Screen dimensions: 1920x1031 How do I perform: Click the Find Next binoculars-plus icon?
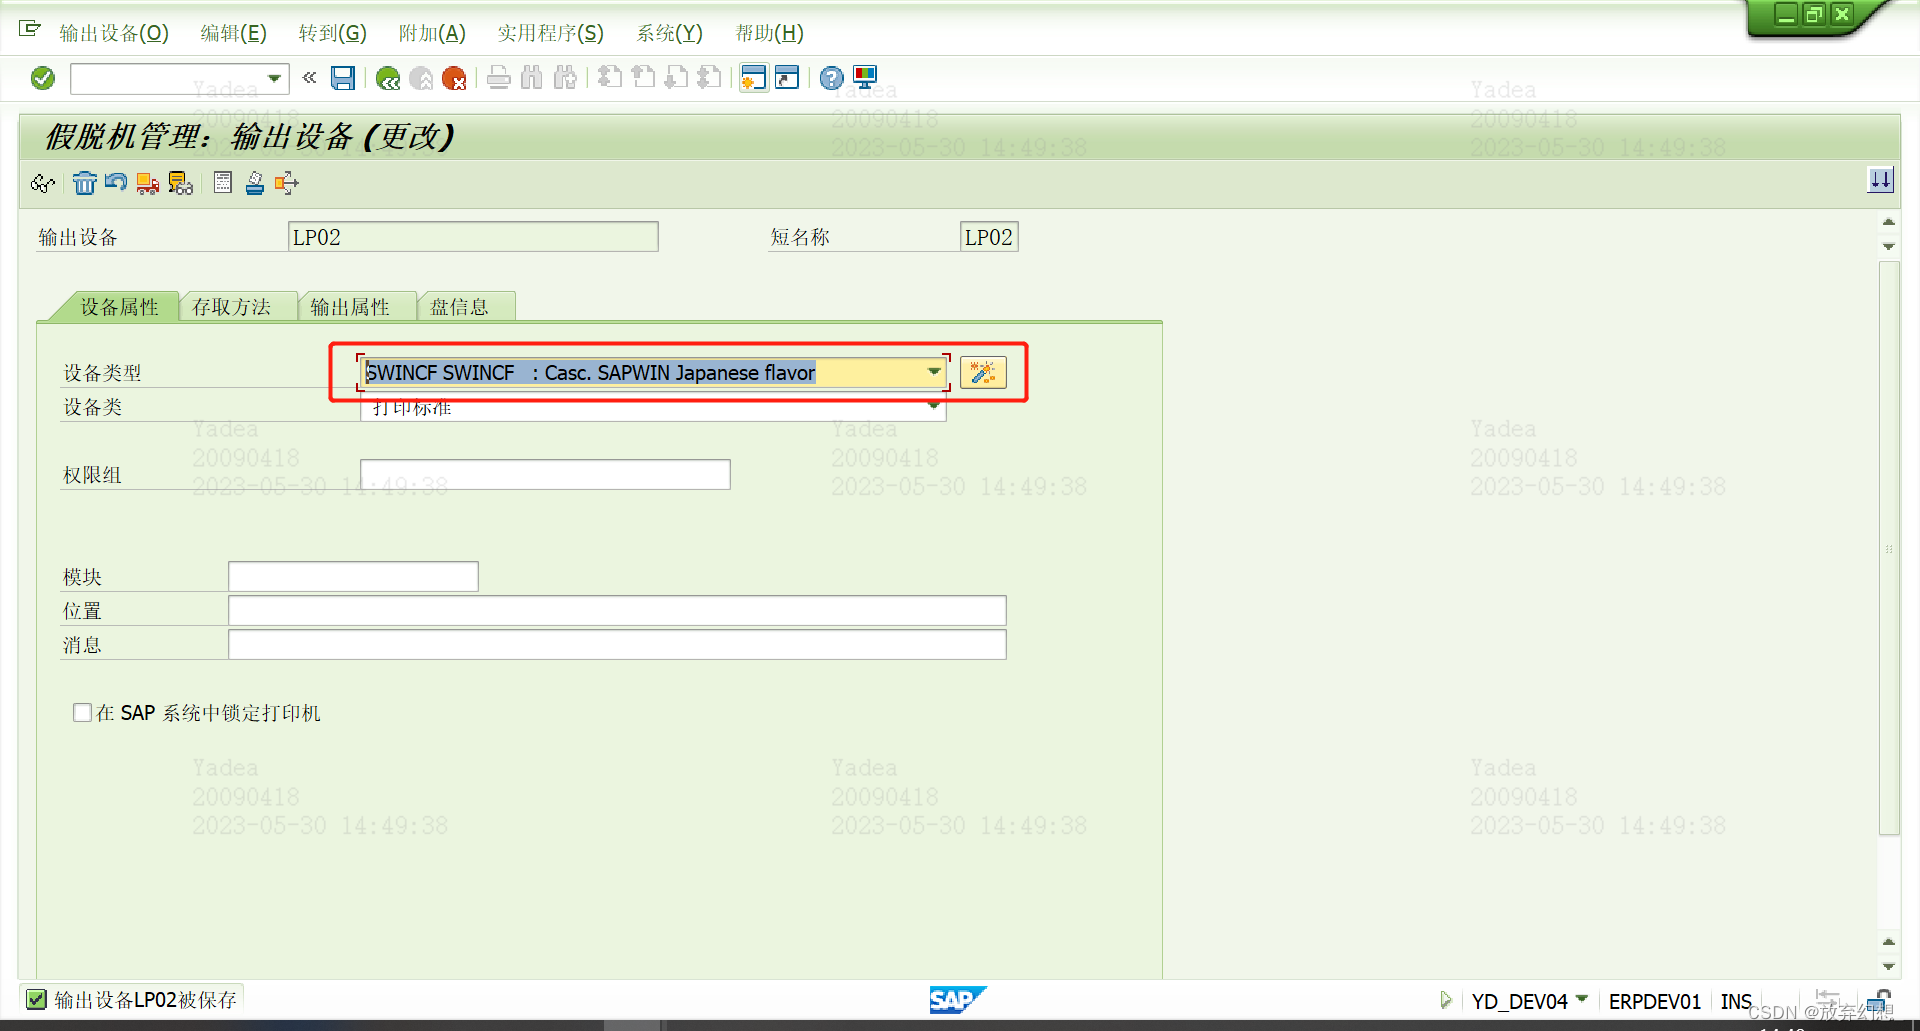[565, 78]
